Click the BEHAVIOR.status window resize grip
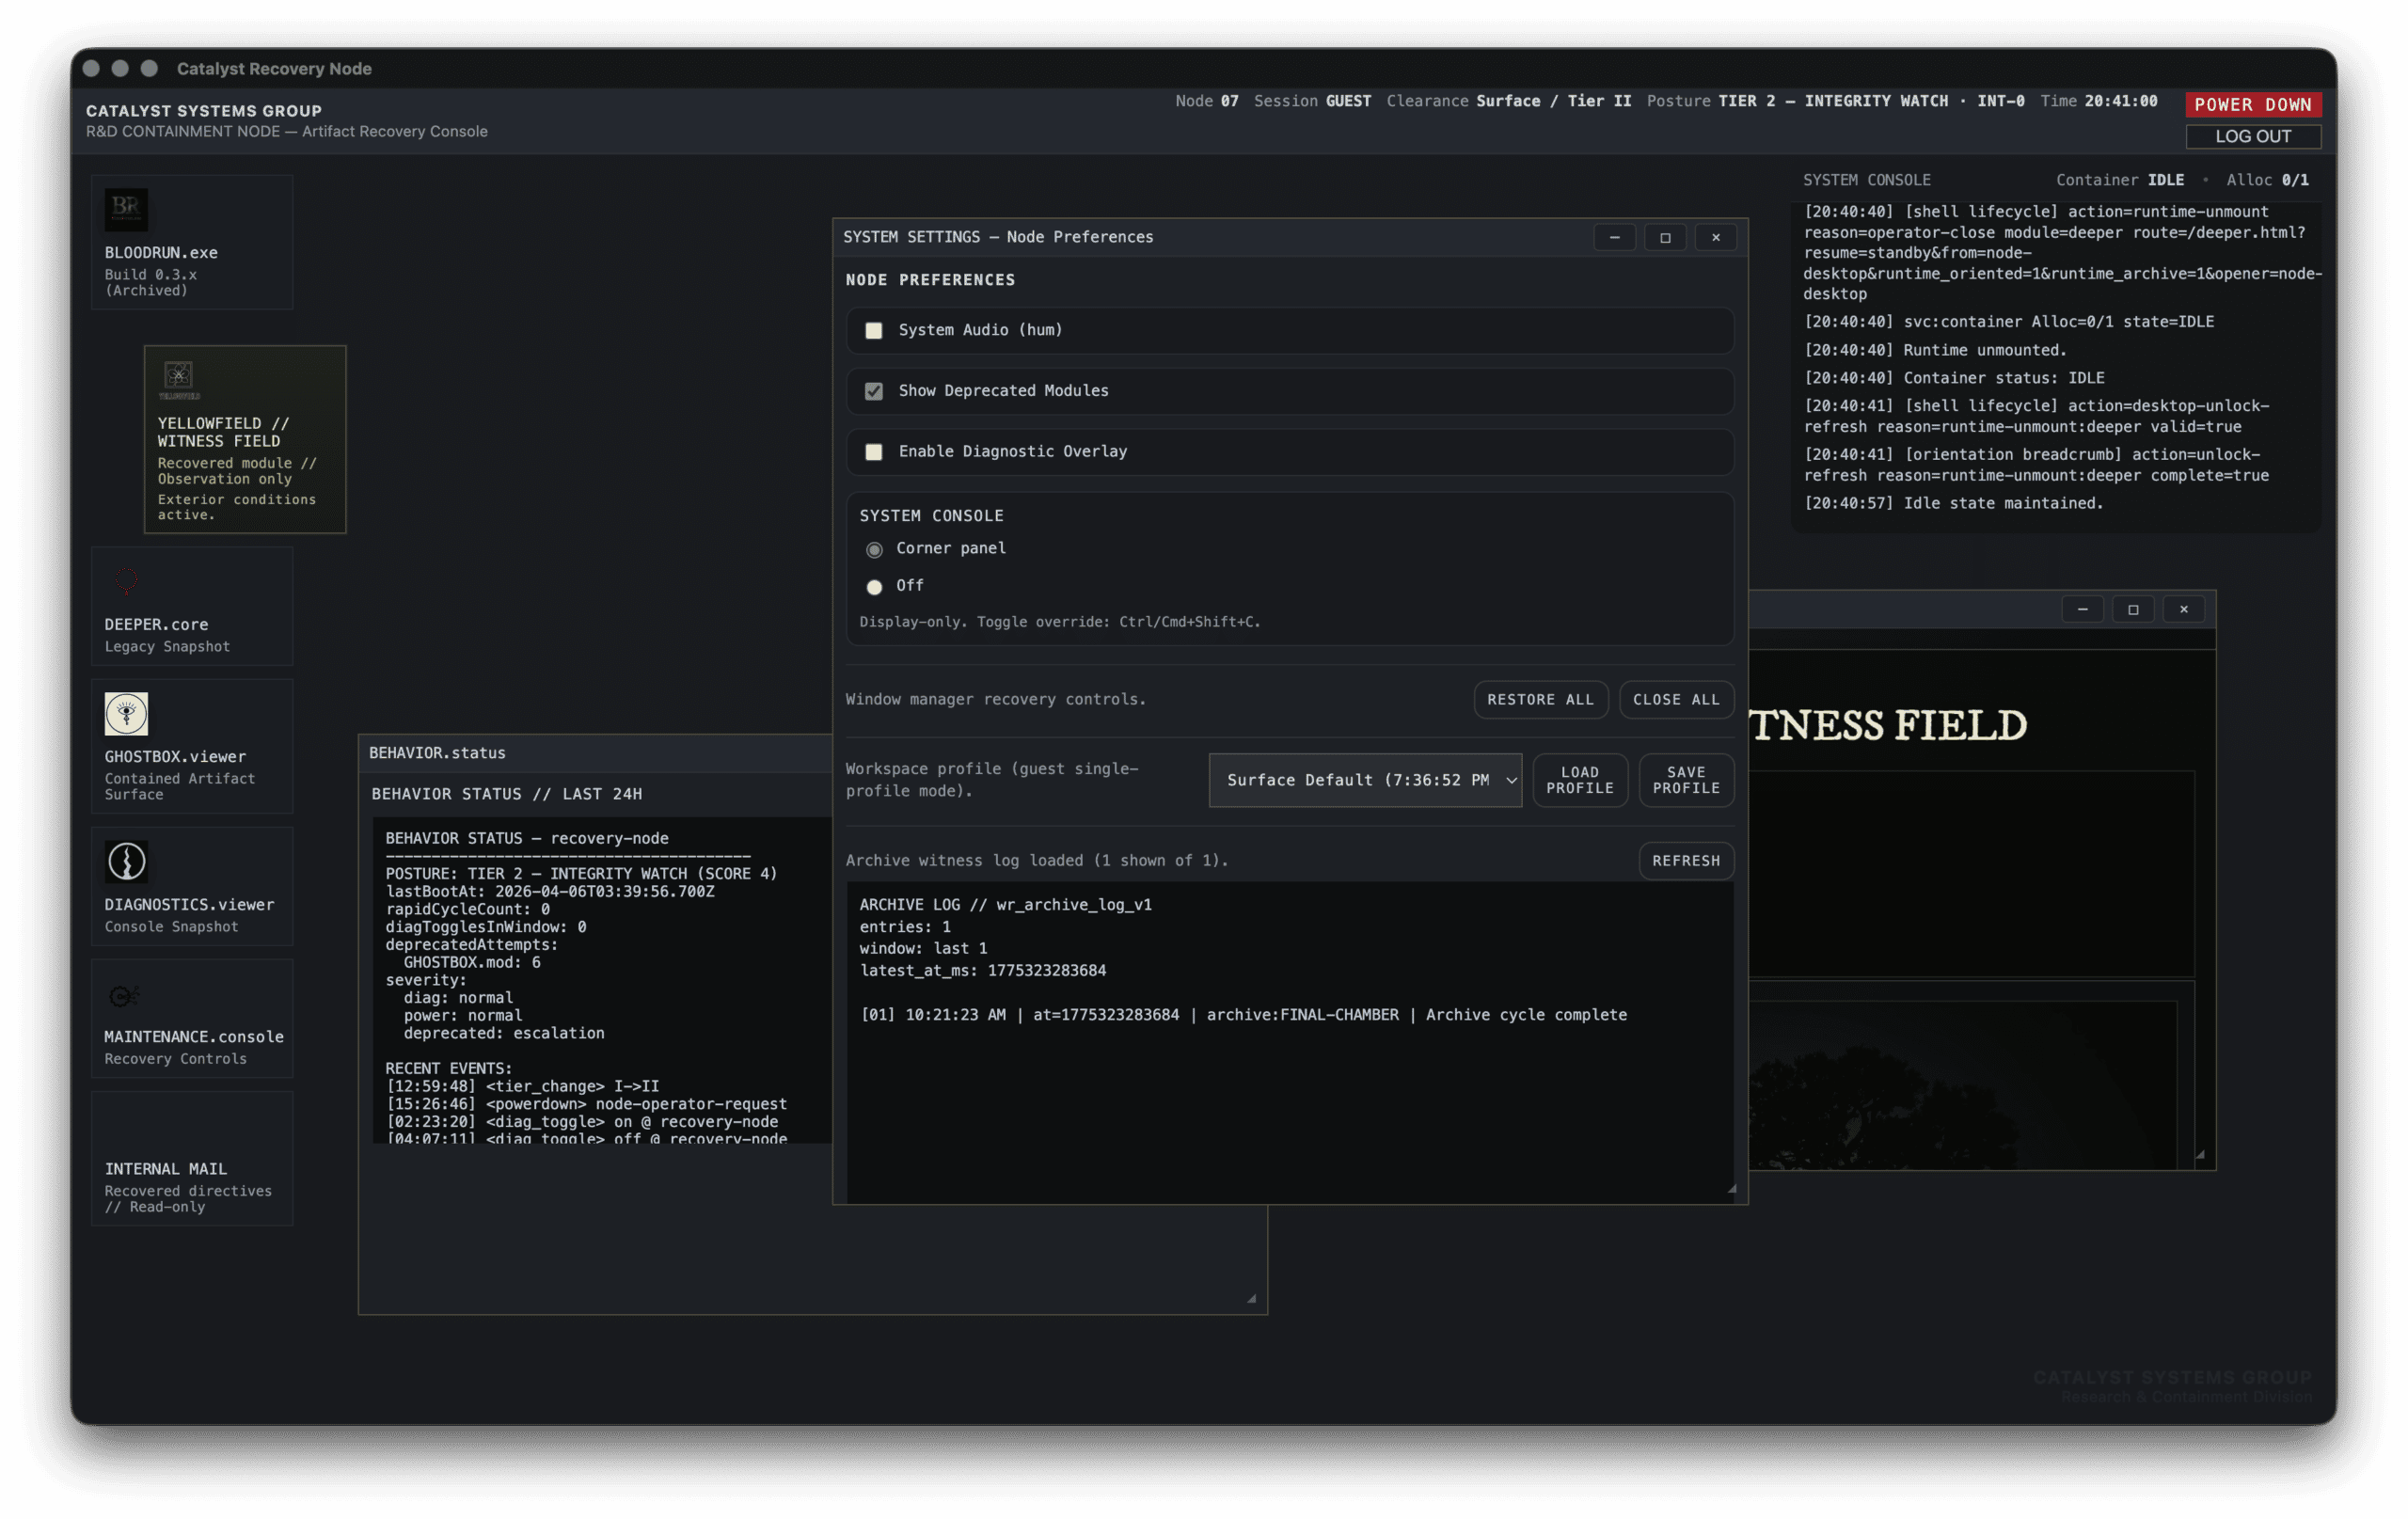 [1250, 1298]
